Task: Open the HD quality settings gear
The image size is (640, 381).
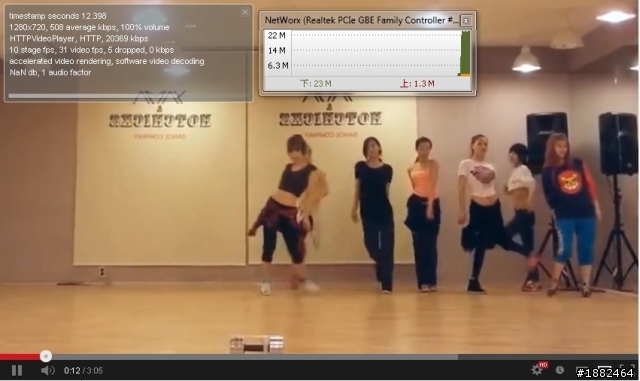Action: click(x=537, y=370)
